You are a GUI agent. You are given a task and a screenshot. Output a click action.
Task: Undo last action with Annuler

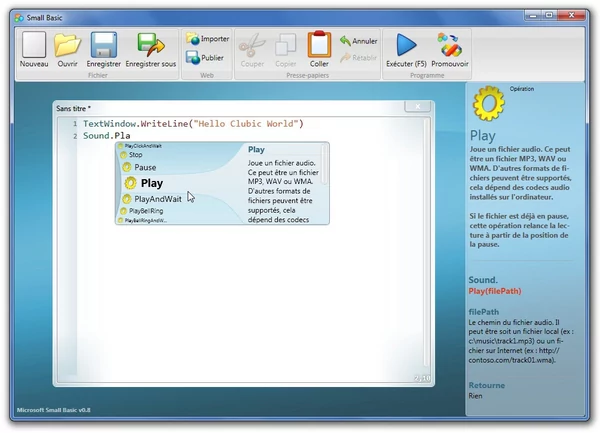click(x=358, y=41)
